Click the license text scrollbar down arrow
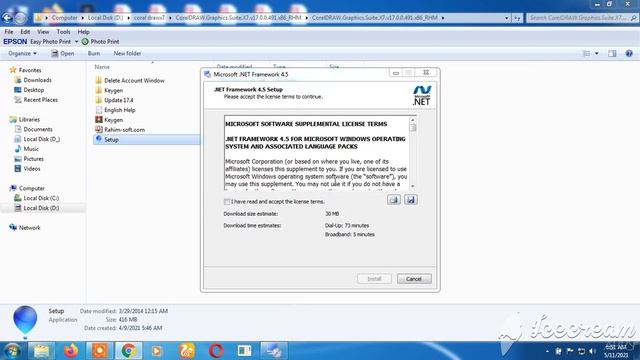The image size is (640, 360). pyautogui.click(x=413, y=186)
